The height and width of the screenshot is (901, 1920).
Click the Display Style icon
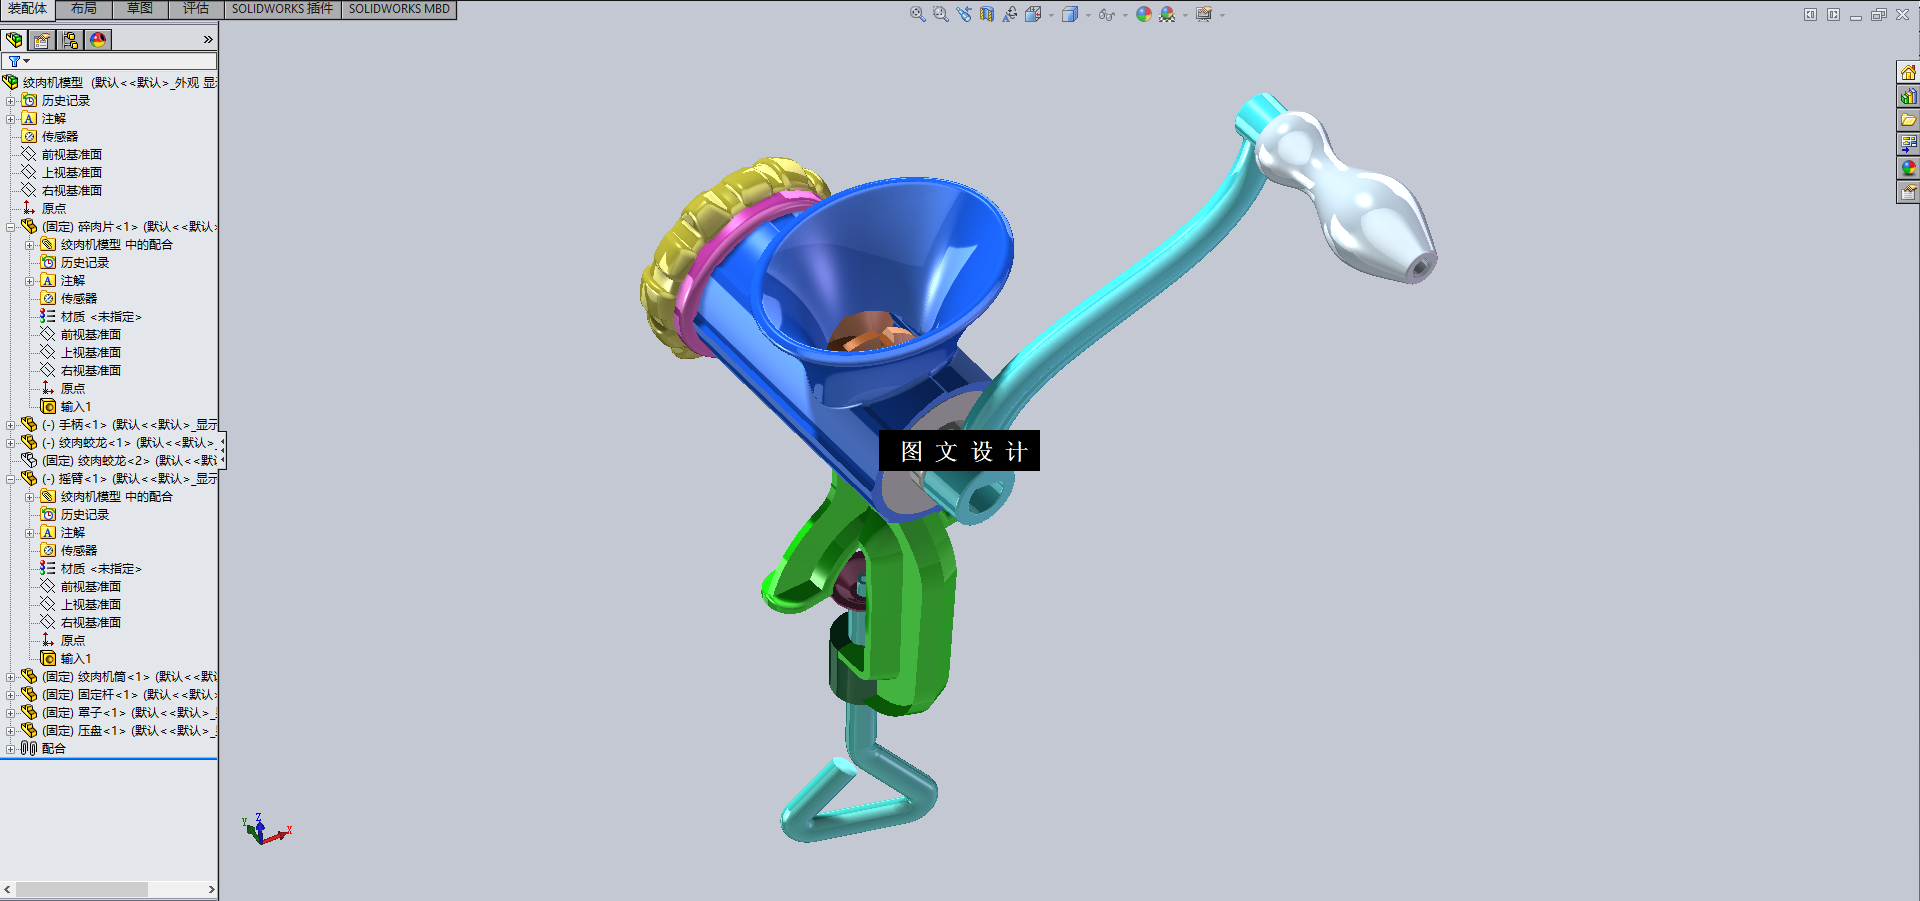1069,14
